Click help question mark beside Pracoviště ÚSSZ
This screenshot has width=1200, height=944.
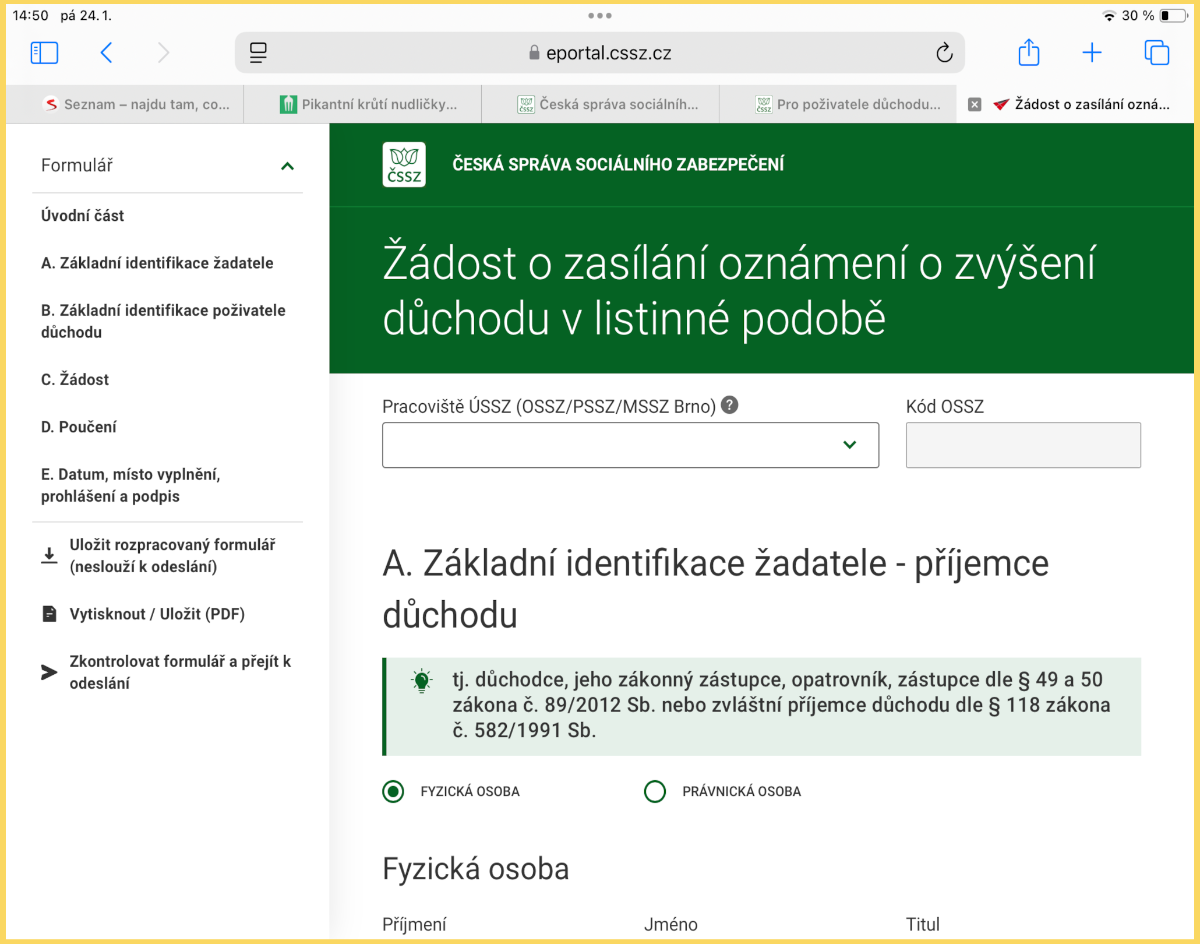[730, 405]
